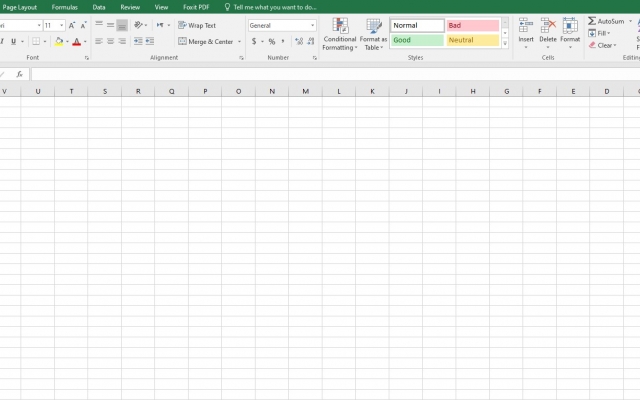Apply the Bad cell style
This screenshot has width=640, height=400.
pyautogui.click(x=473, y=25)
